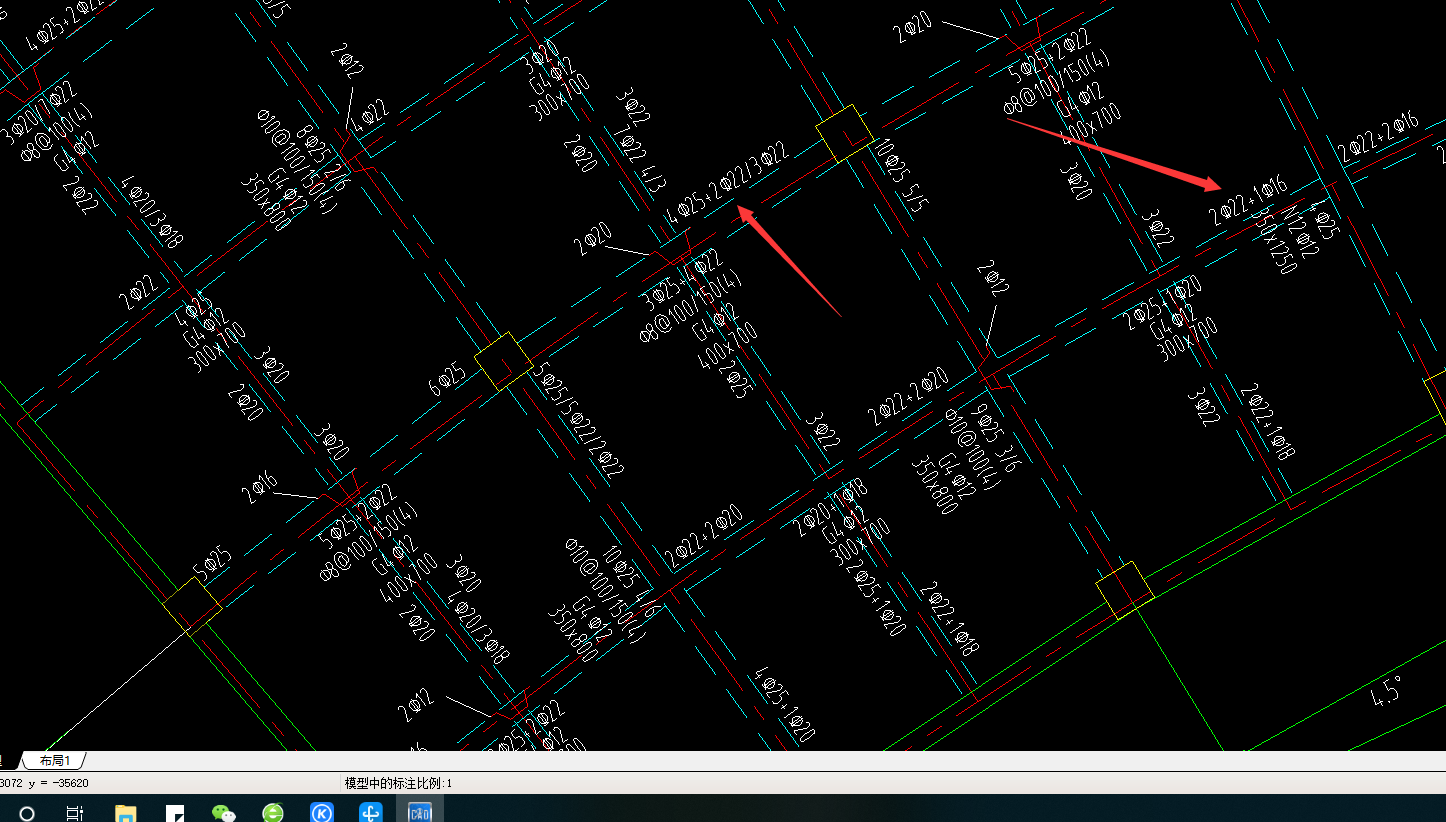
Task: Open the blue K music app icon
Action: coord(321,813)
